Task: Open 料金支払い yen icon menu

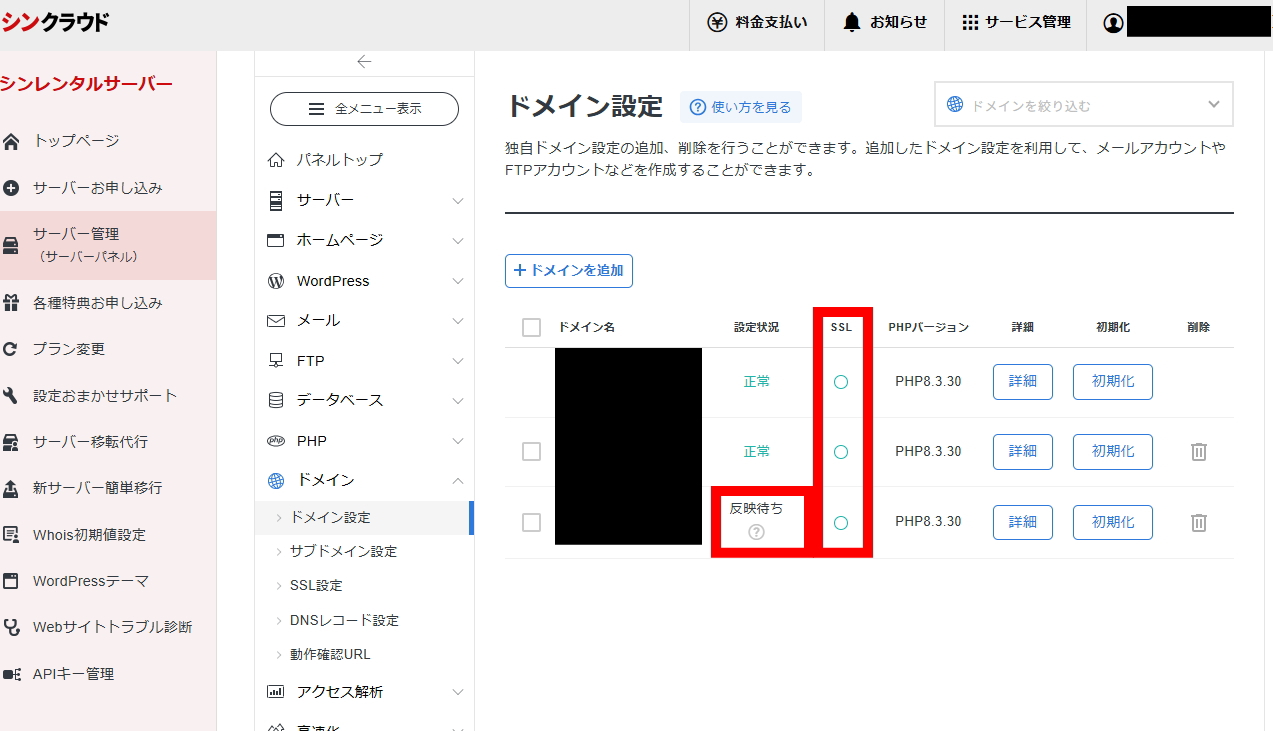Action: (x=757, y=22)
